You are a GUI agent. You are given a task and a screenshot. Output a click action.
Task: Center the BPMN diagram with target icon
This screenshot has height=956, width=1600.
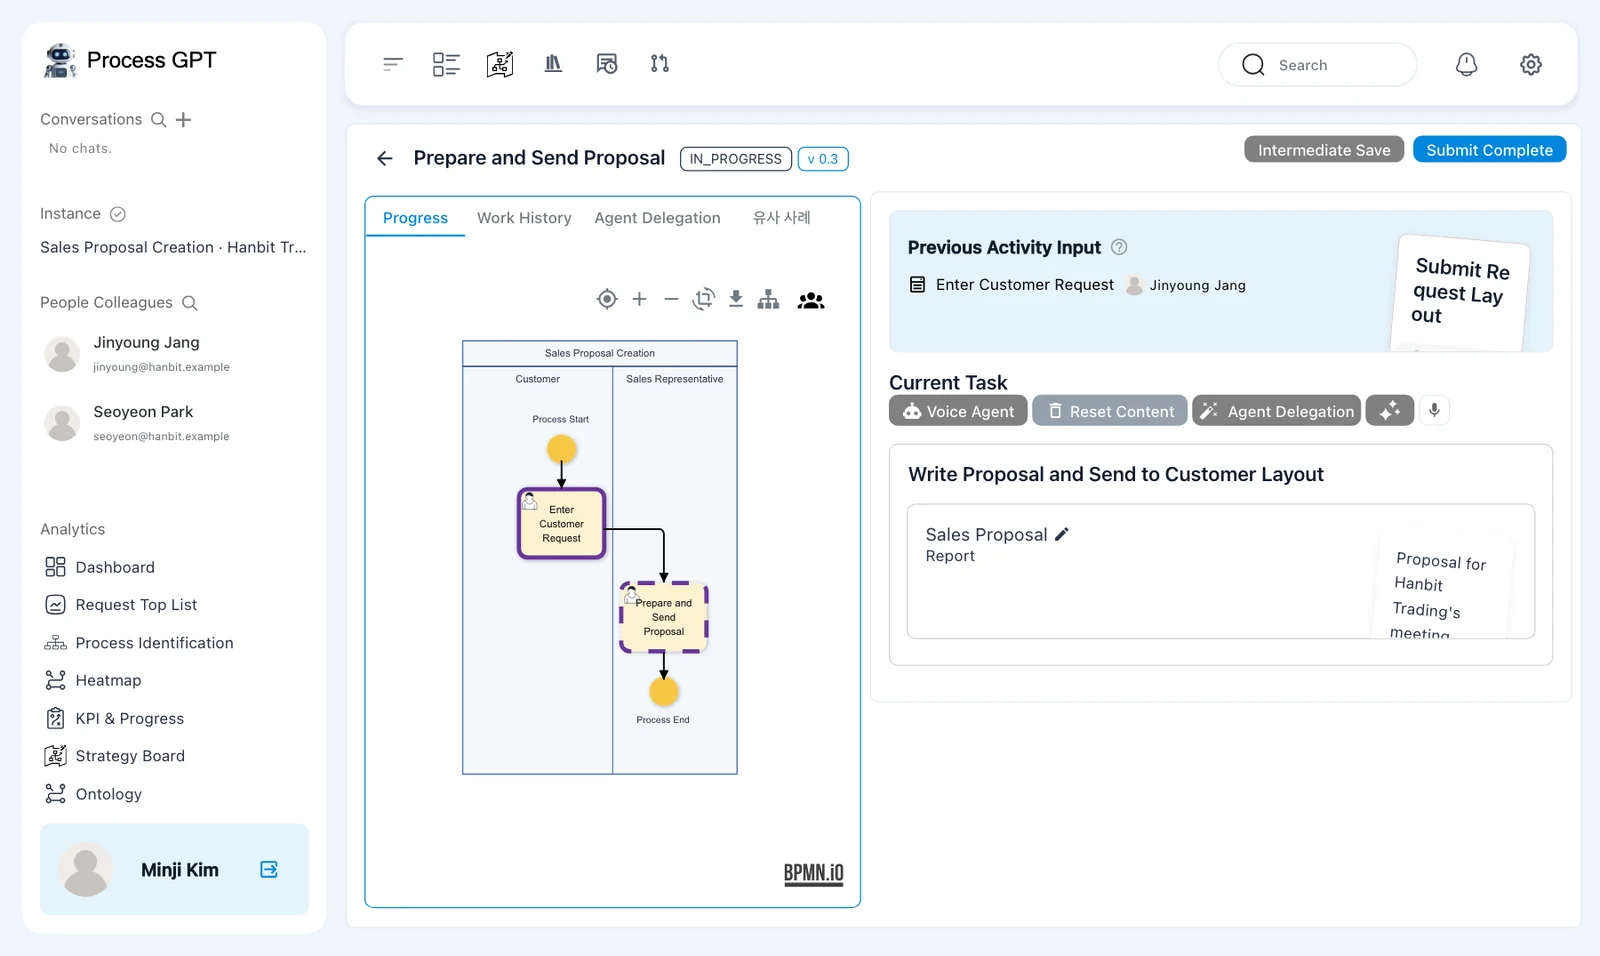607,299
